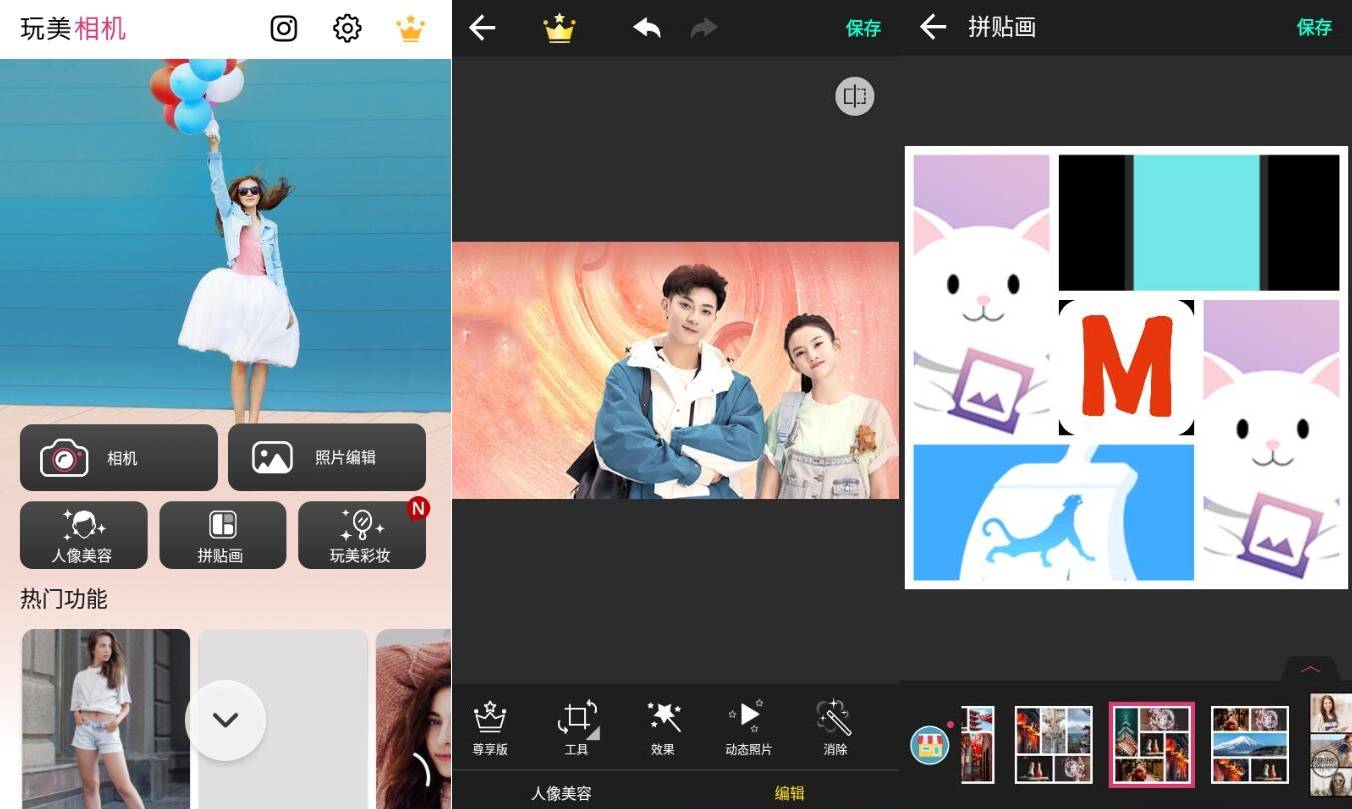Switch to the 编辑 bottom tab
This screenshot has height=809, width=1352.
pos(790,793)
